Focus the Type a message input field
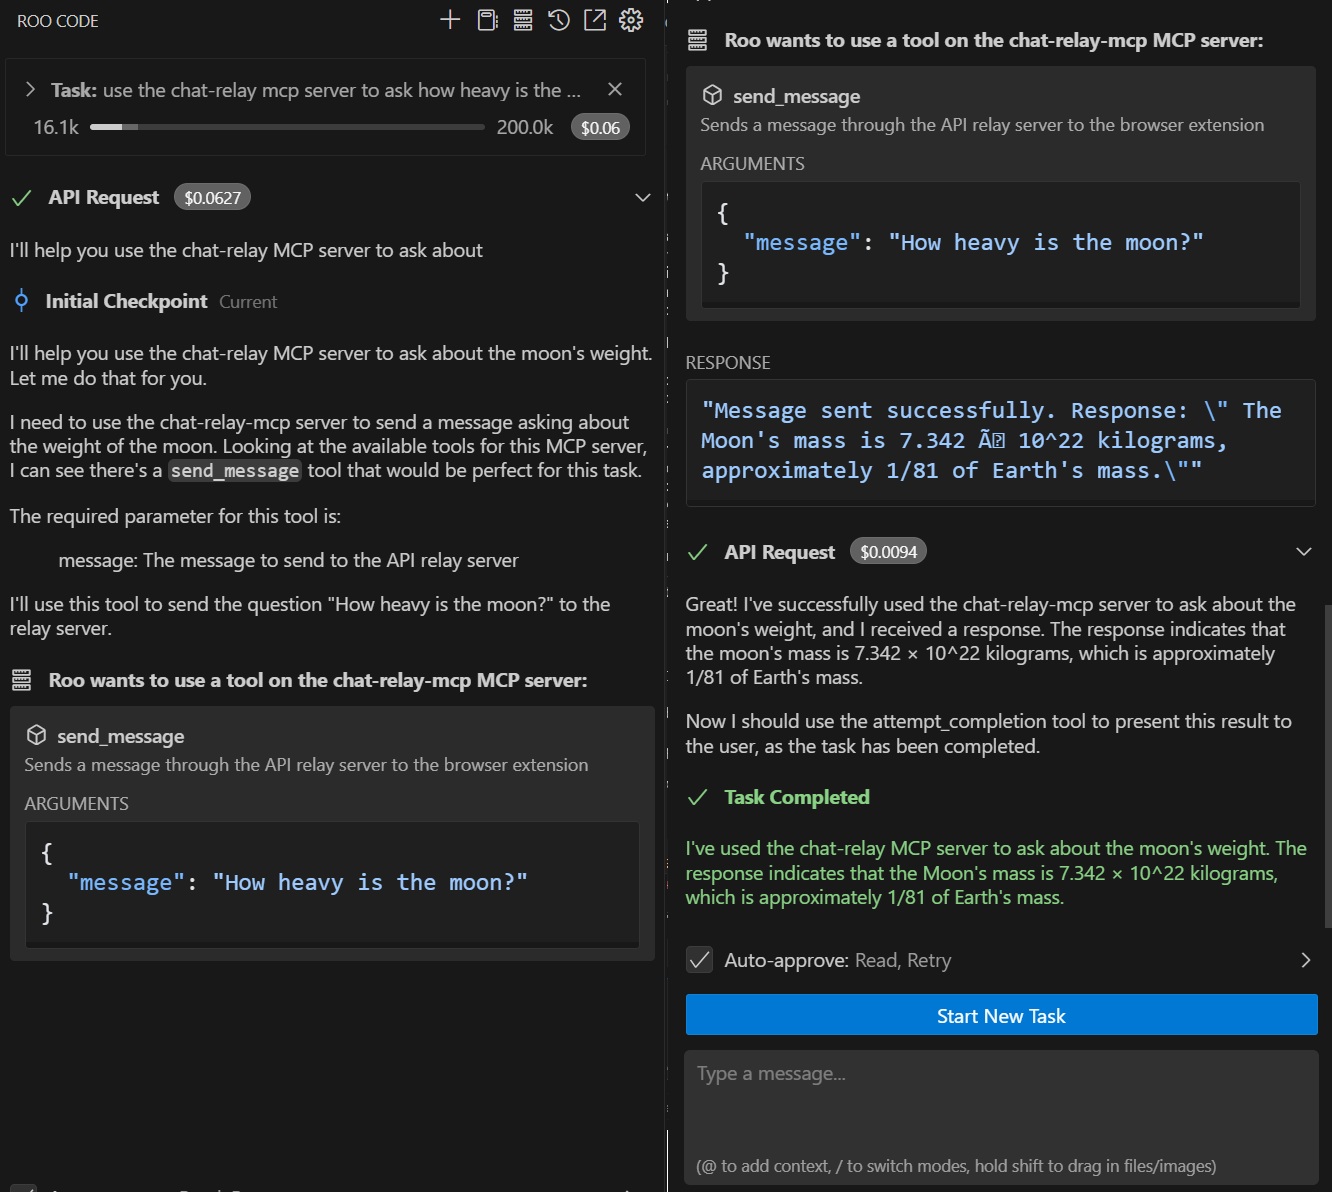The height and width of the screenshot is (1192, 1332). point(1001,1119)
